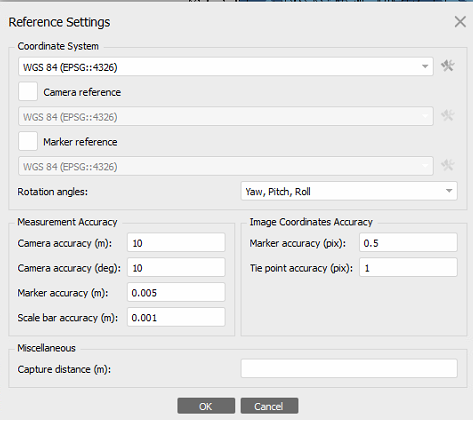This screenshot has height=422, width=475.
Task: Click the Marker reference label
Action: click(80, 142)
